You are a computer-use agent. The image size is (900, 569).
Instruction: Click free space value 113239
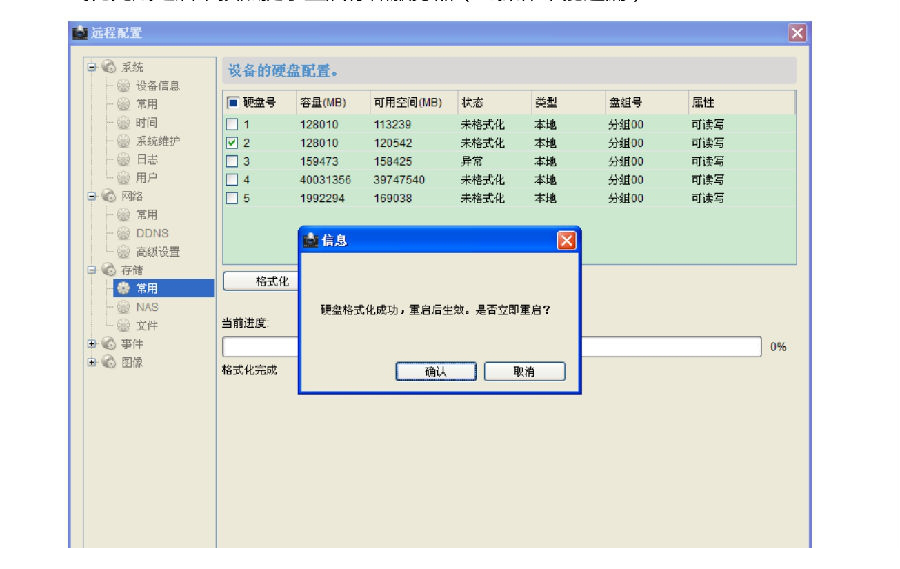tap(393, 125)
